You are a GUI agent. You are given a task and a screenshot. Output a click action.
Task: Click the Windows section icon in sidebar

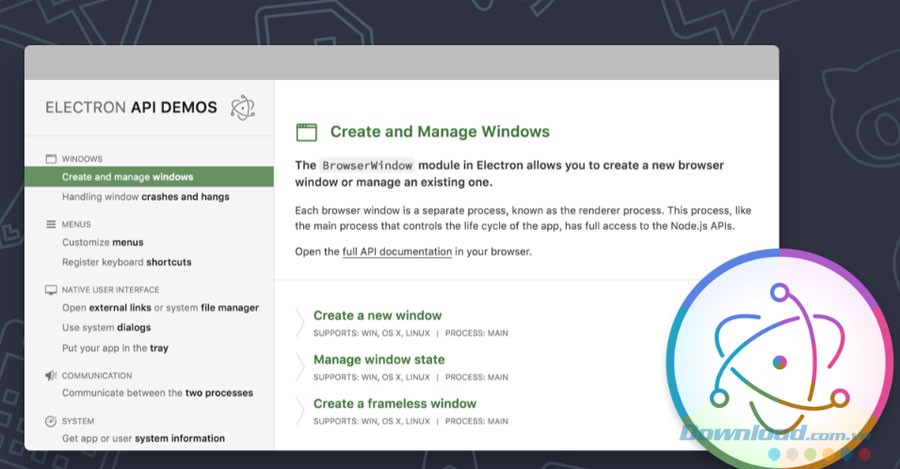51,158
